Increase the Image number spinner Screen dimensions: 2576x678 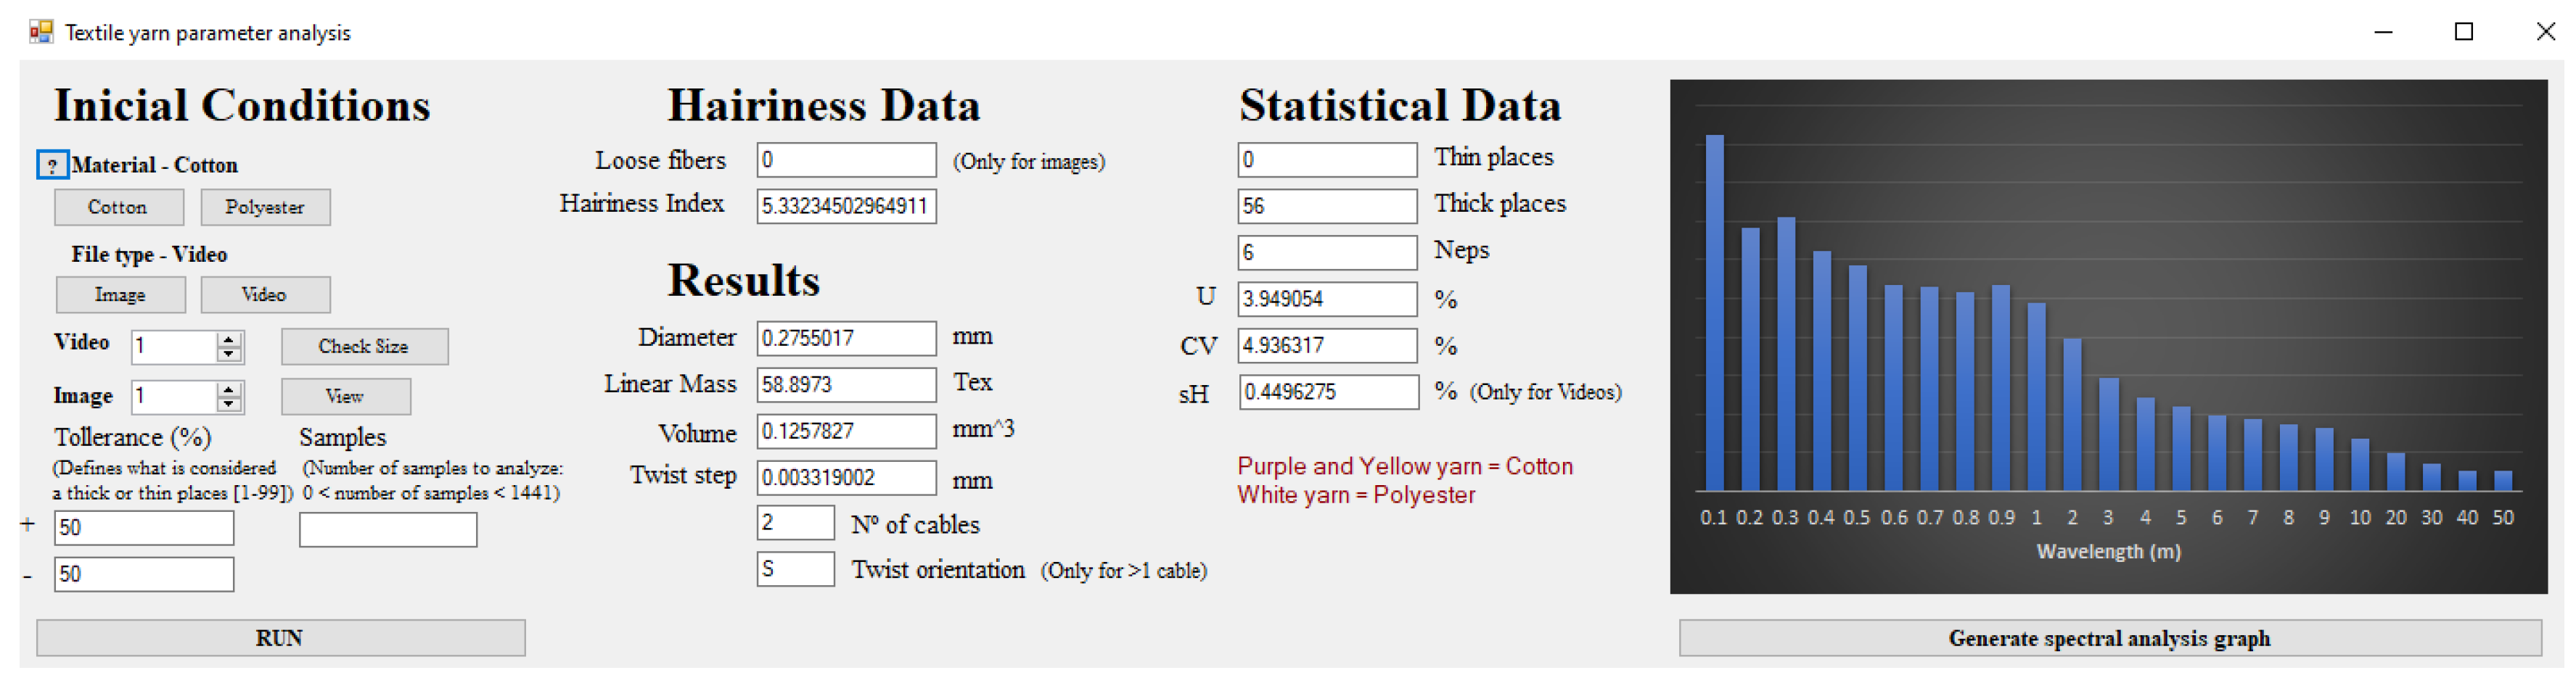point(229,389)
